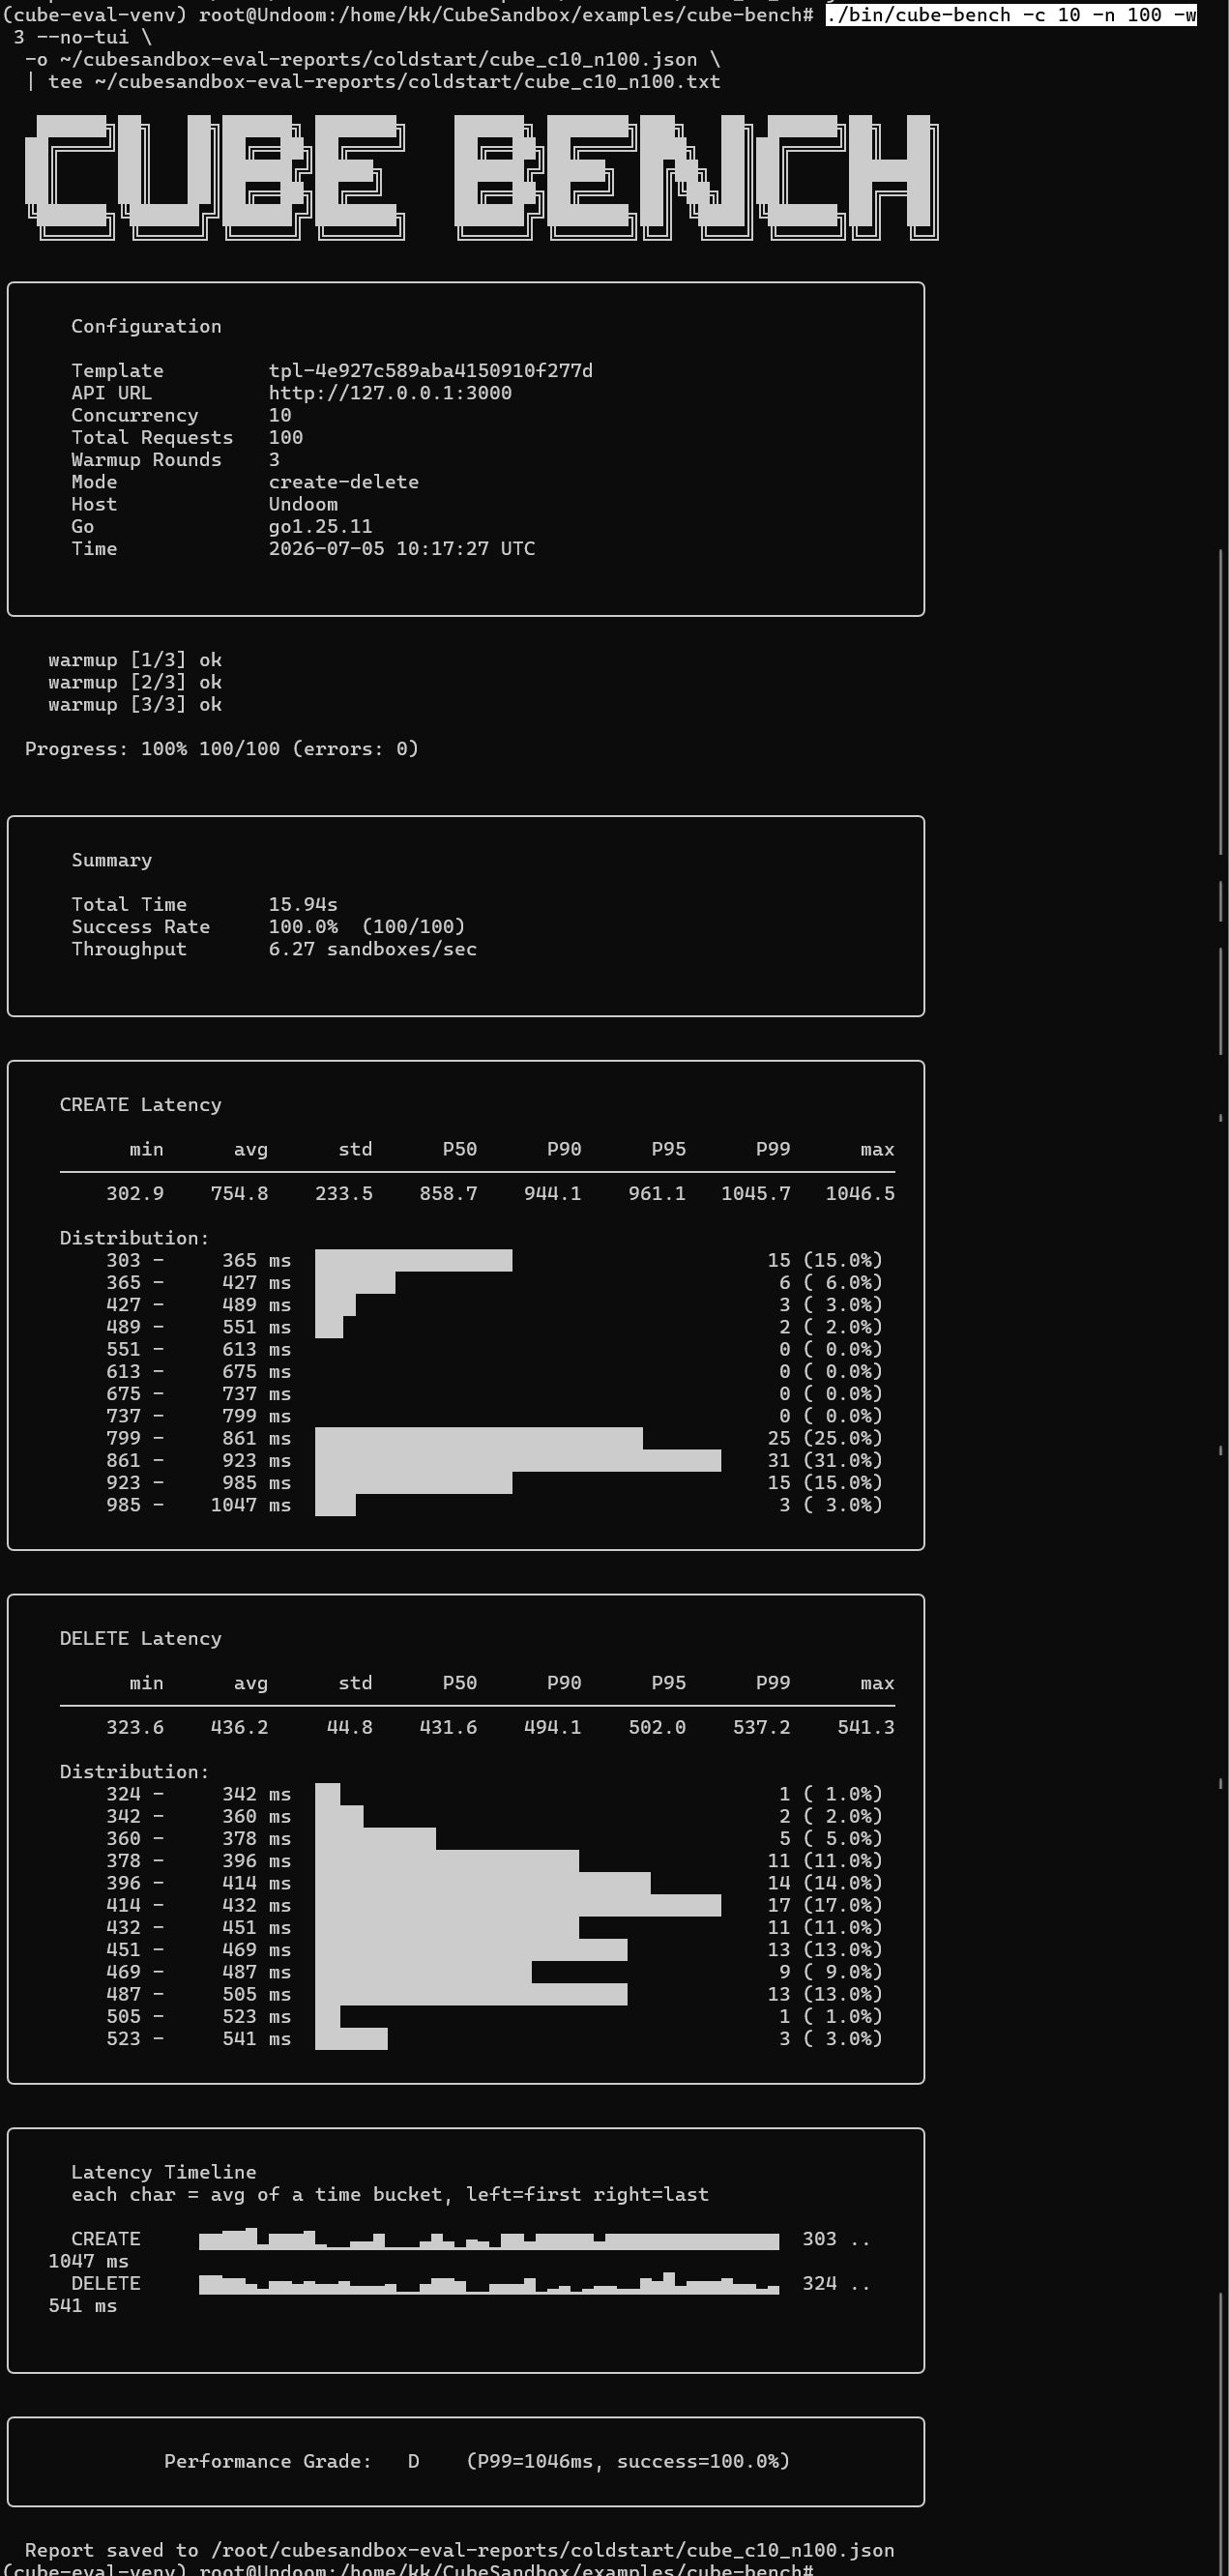Click DELETE max value 541.3
This screenshot has height=2576, width=1229.
(866, 1727)
